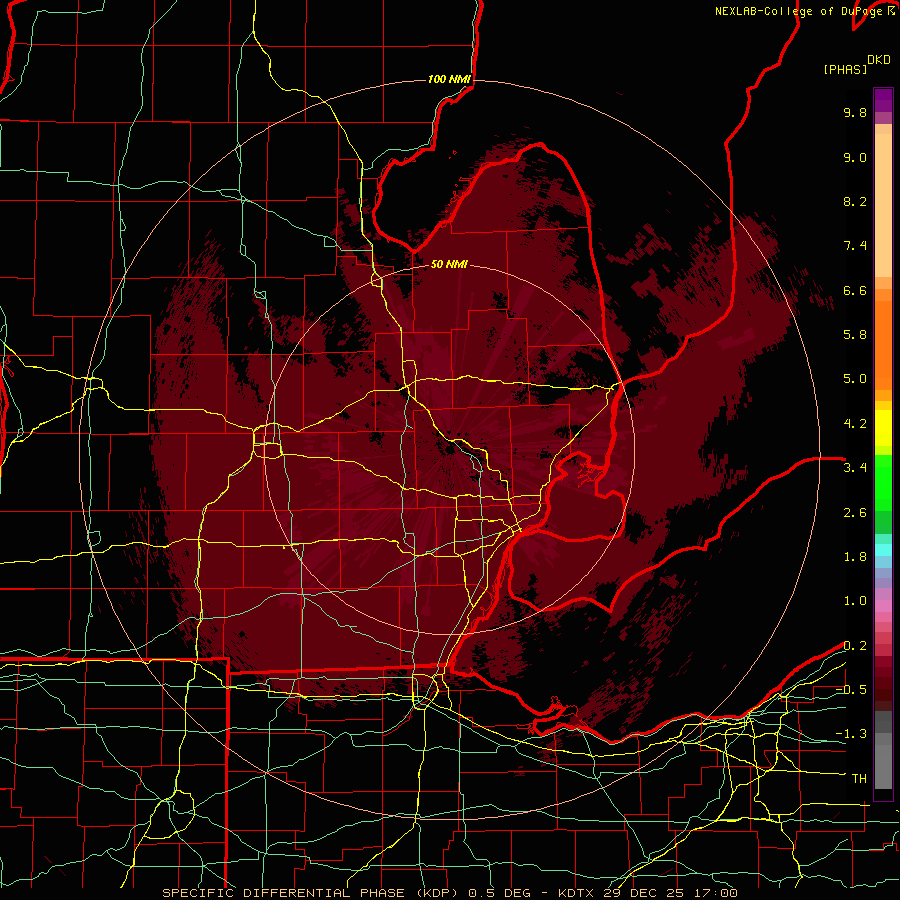Image resolution: width=900 pixels, height=900 pixels.
Task: Click the 8.2 scale value
Action: point(855,201)
